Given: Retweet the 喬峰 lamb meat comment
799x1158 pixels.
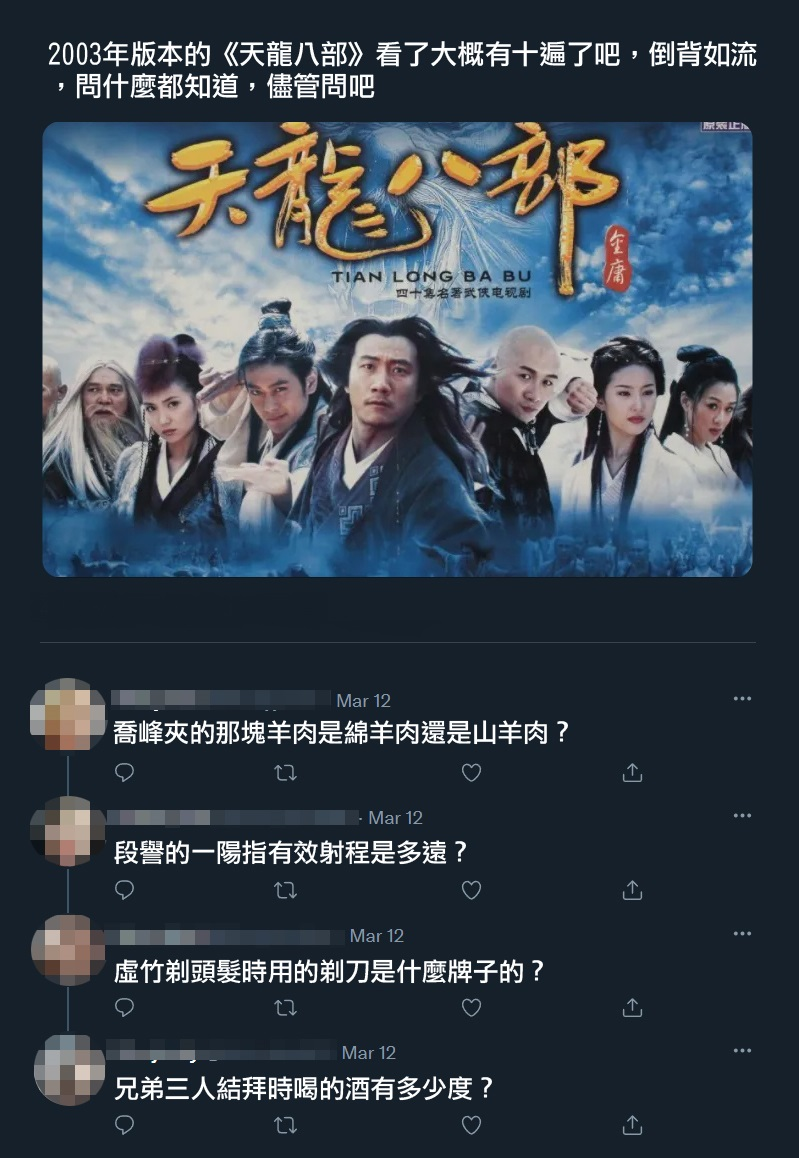Looking at the screenshot, I should (285, 772).
